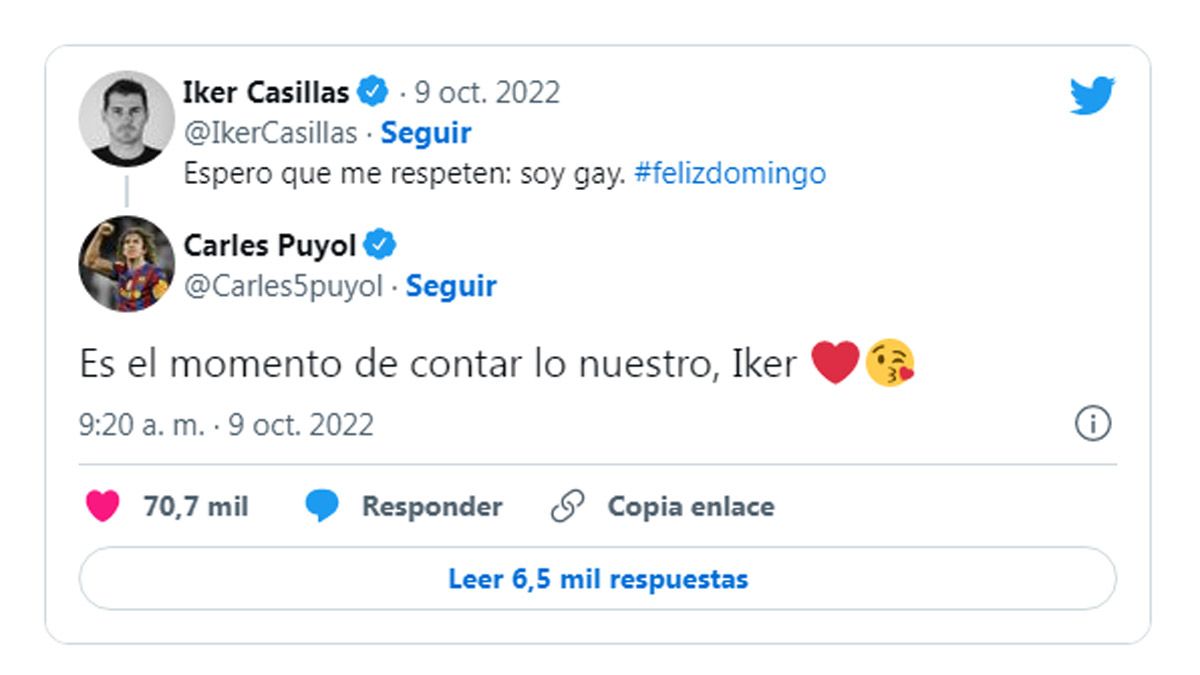This screenshot has width=1200, height=675.
Task: Like the tweet with the heart icon
Action: click(x=103, y=507)
